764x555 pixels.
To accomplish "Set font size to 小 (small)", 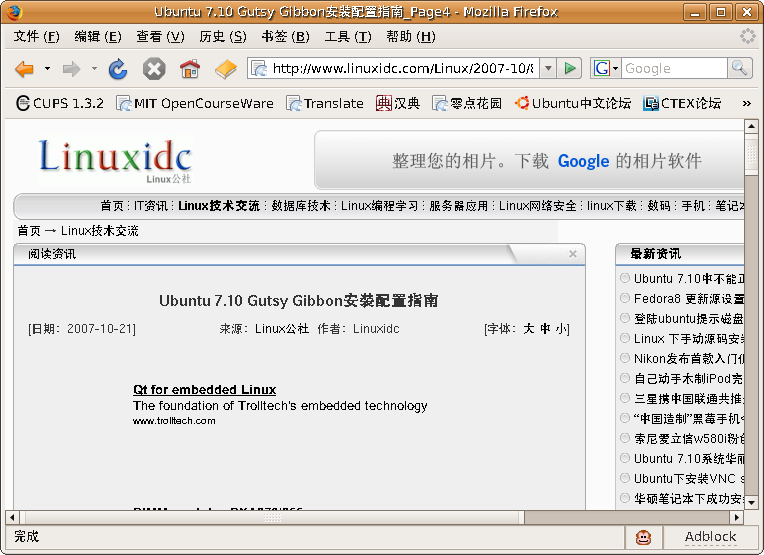I will (x=561, y=329).
